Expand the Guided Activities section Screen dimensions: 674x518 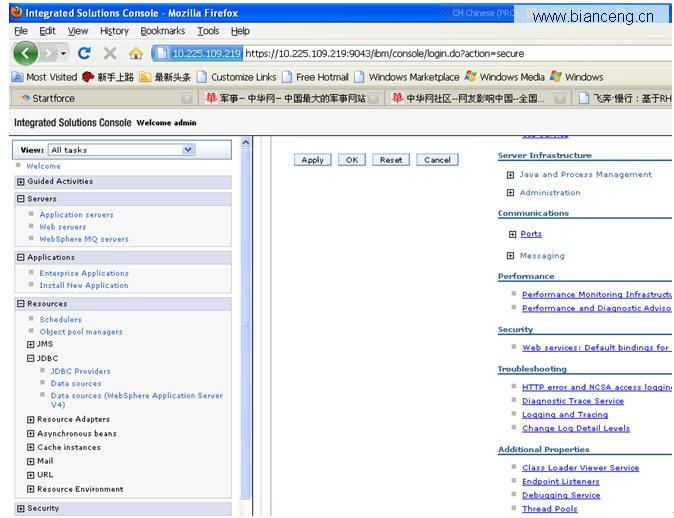pos(20,182)
